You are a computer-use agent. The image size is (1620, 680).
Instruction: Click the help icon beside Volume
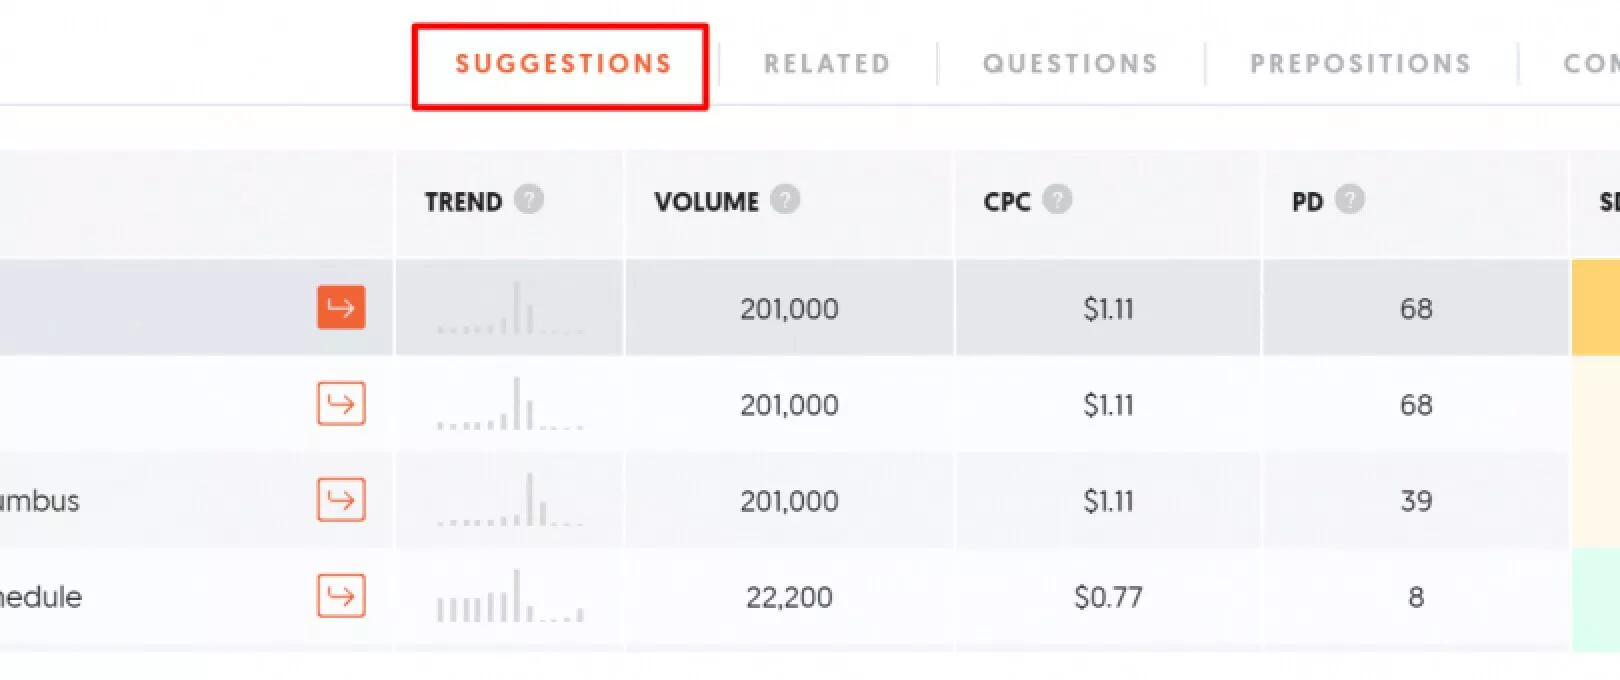[x=785, y=200]
